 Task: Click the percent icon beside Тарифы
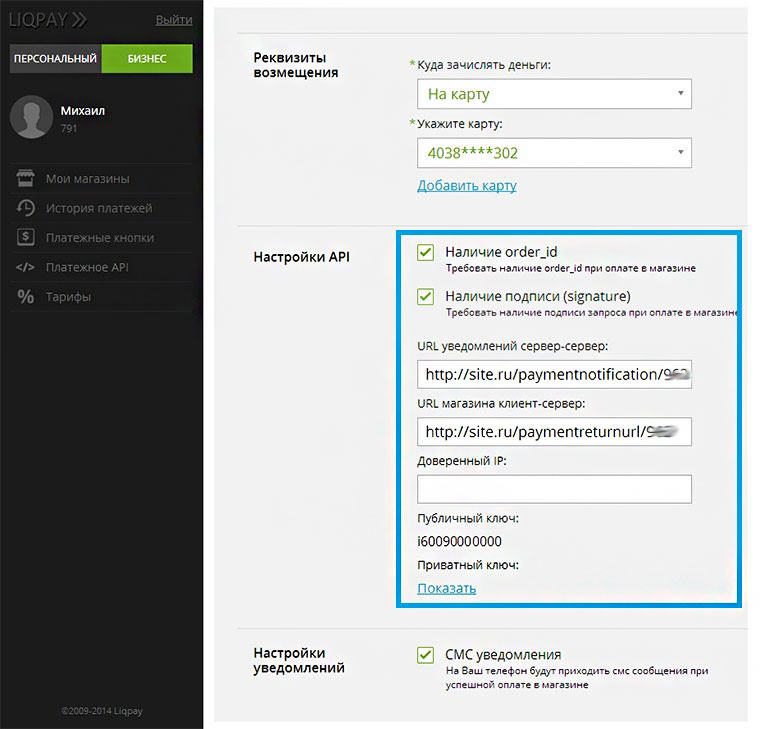26,297
